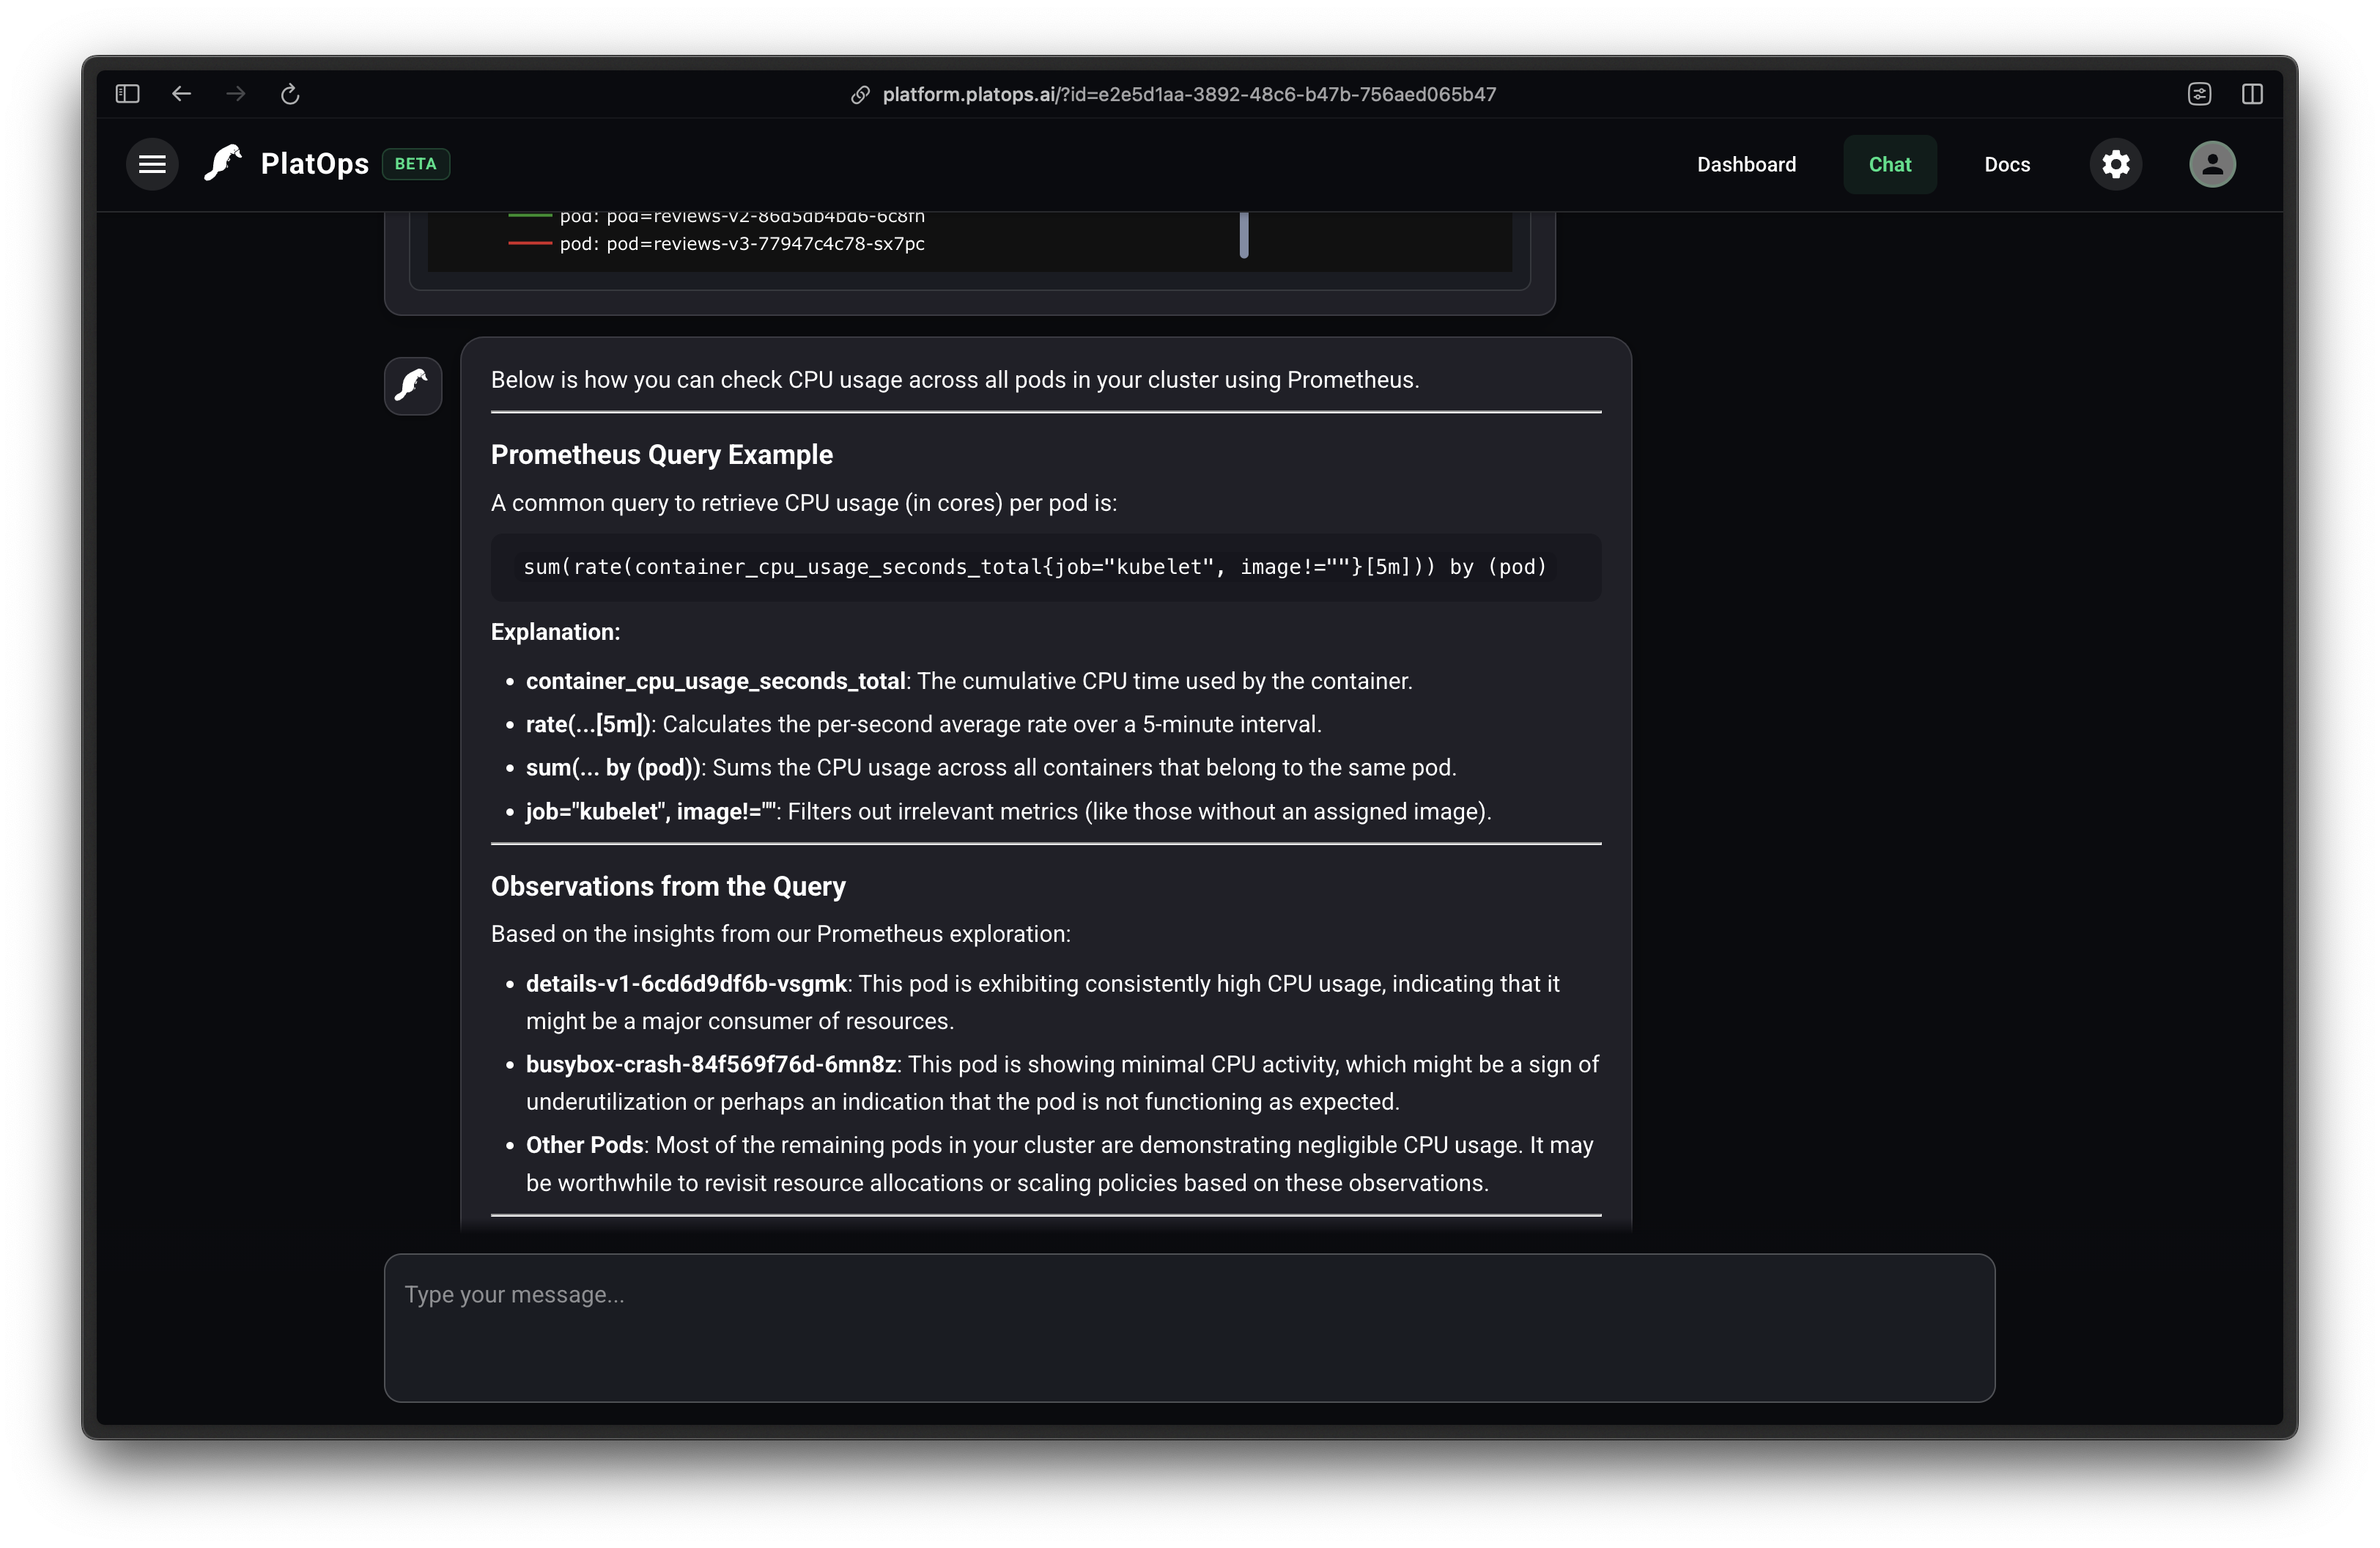Open the browser controls icon
Screen dimensions: 2380x1548
click(x=2199, y=94)
